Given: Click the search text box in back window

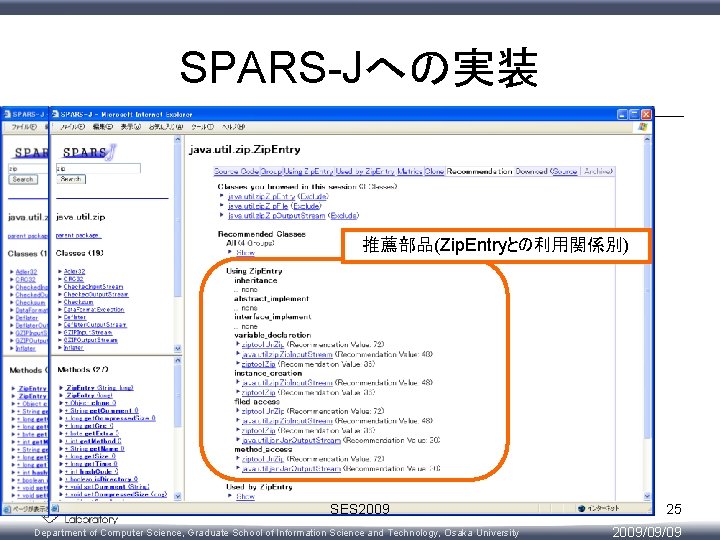Looking at the screenshot, I should (28, 169).
